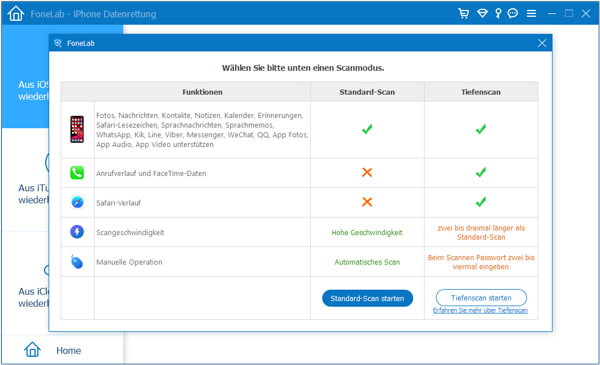Click the key registration icon
This screenshot has width=600, height=365.
pos(498,14)
